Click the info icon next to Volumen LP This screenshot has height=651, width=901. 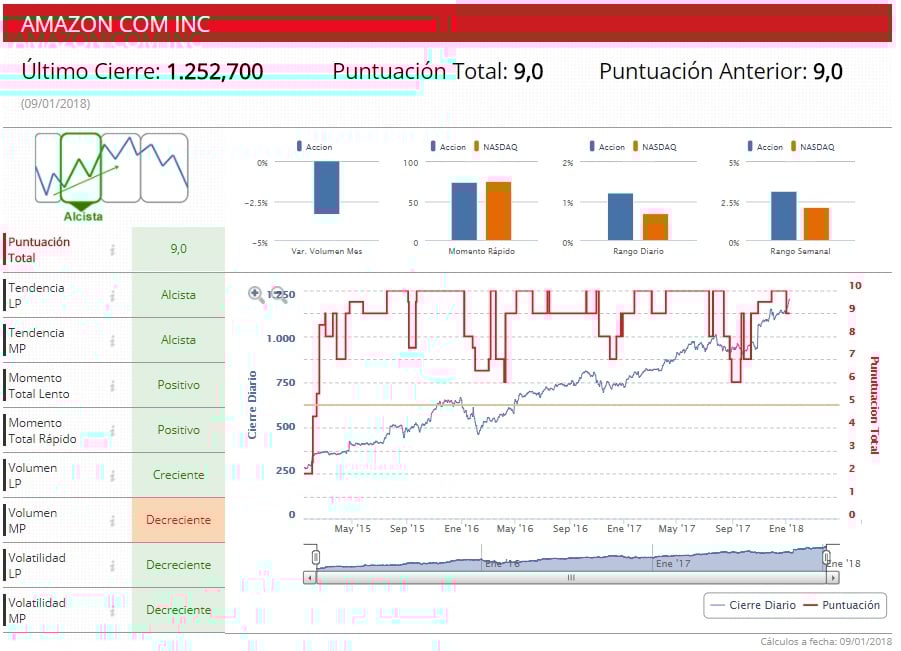coord(113,475)
